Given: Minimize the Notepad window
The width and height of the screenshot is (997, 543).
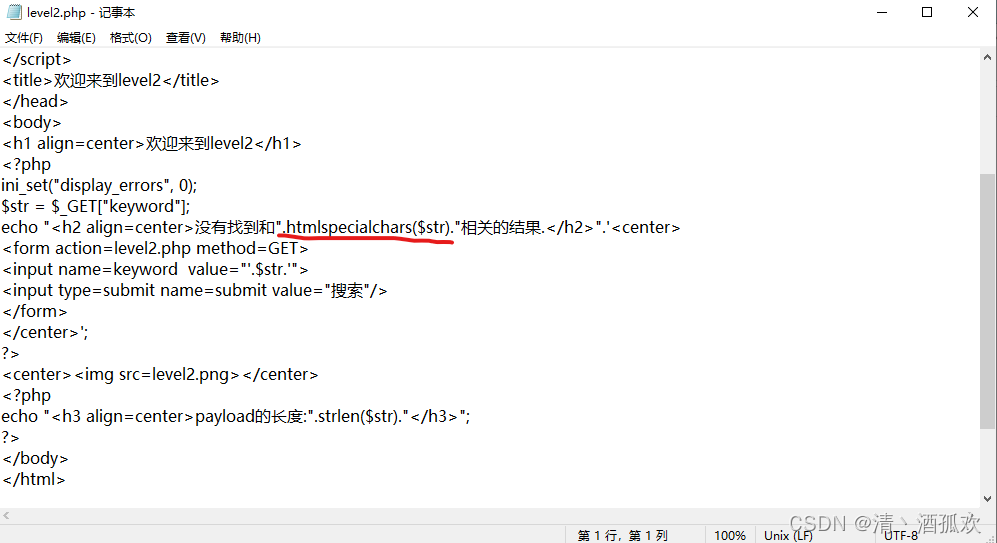Looking at the screenshot, I should [x=882, y=12].
